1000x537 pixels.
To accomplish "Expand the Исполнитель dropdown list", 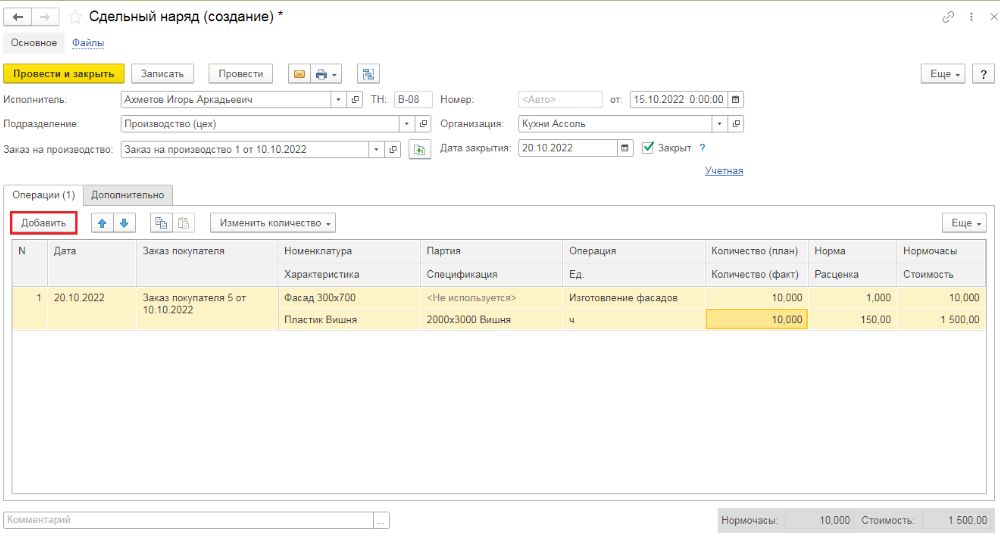I will coord(338,99).
